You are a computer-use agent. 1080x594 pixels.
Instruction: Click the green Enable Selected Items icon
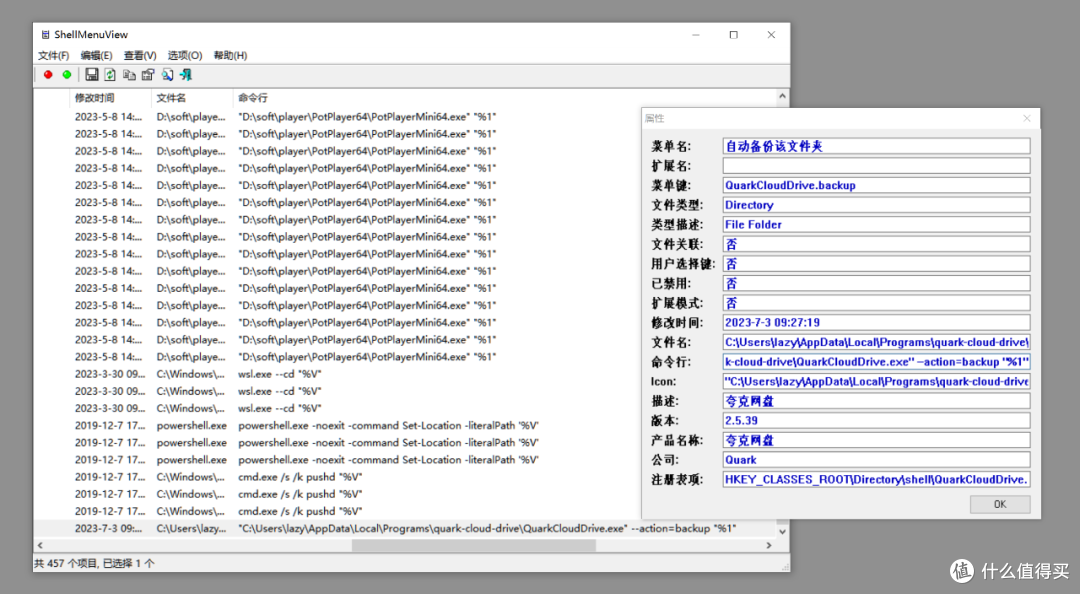67,74
